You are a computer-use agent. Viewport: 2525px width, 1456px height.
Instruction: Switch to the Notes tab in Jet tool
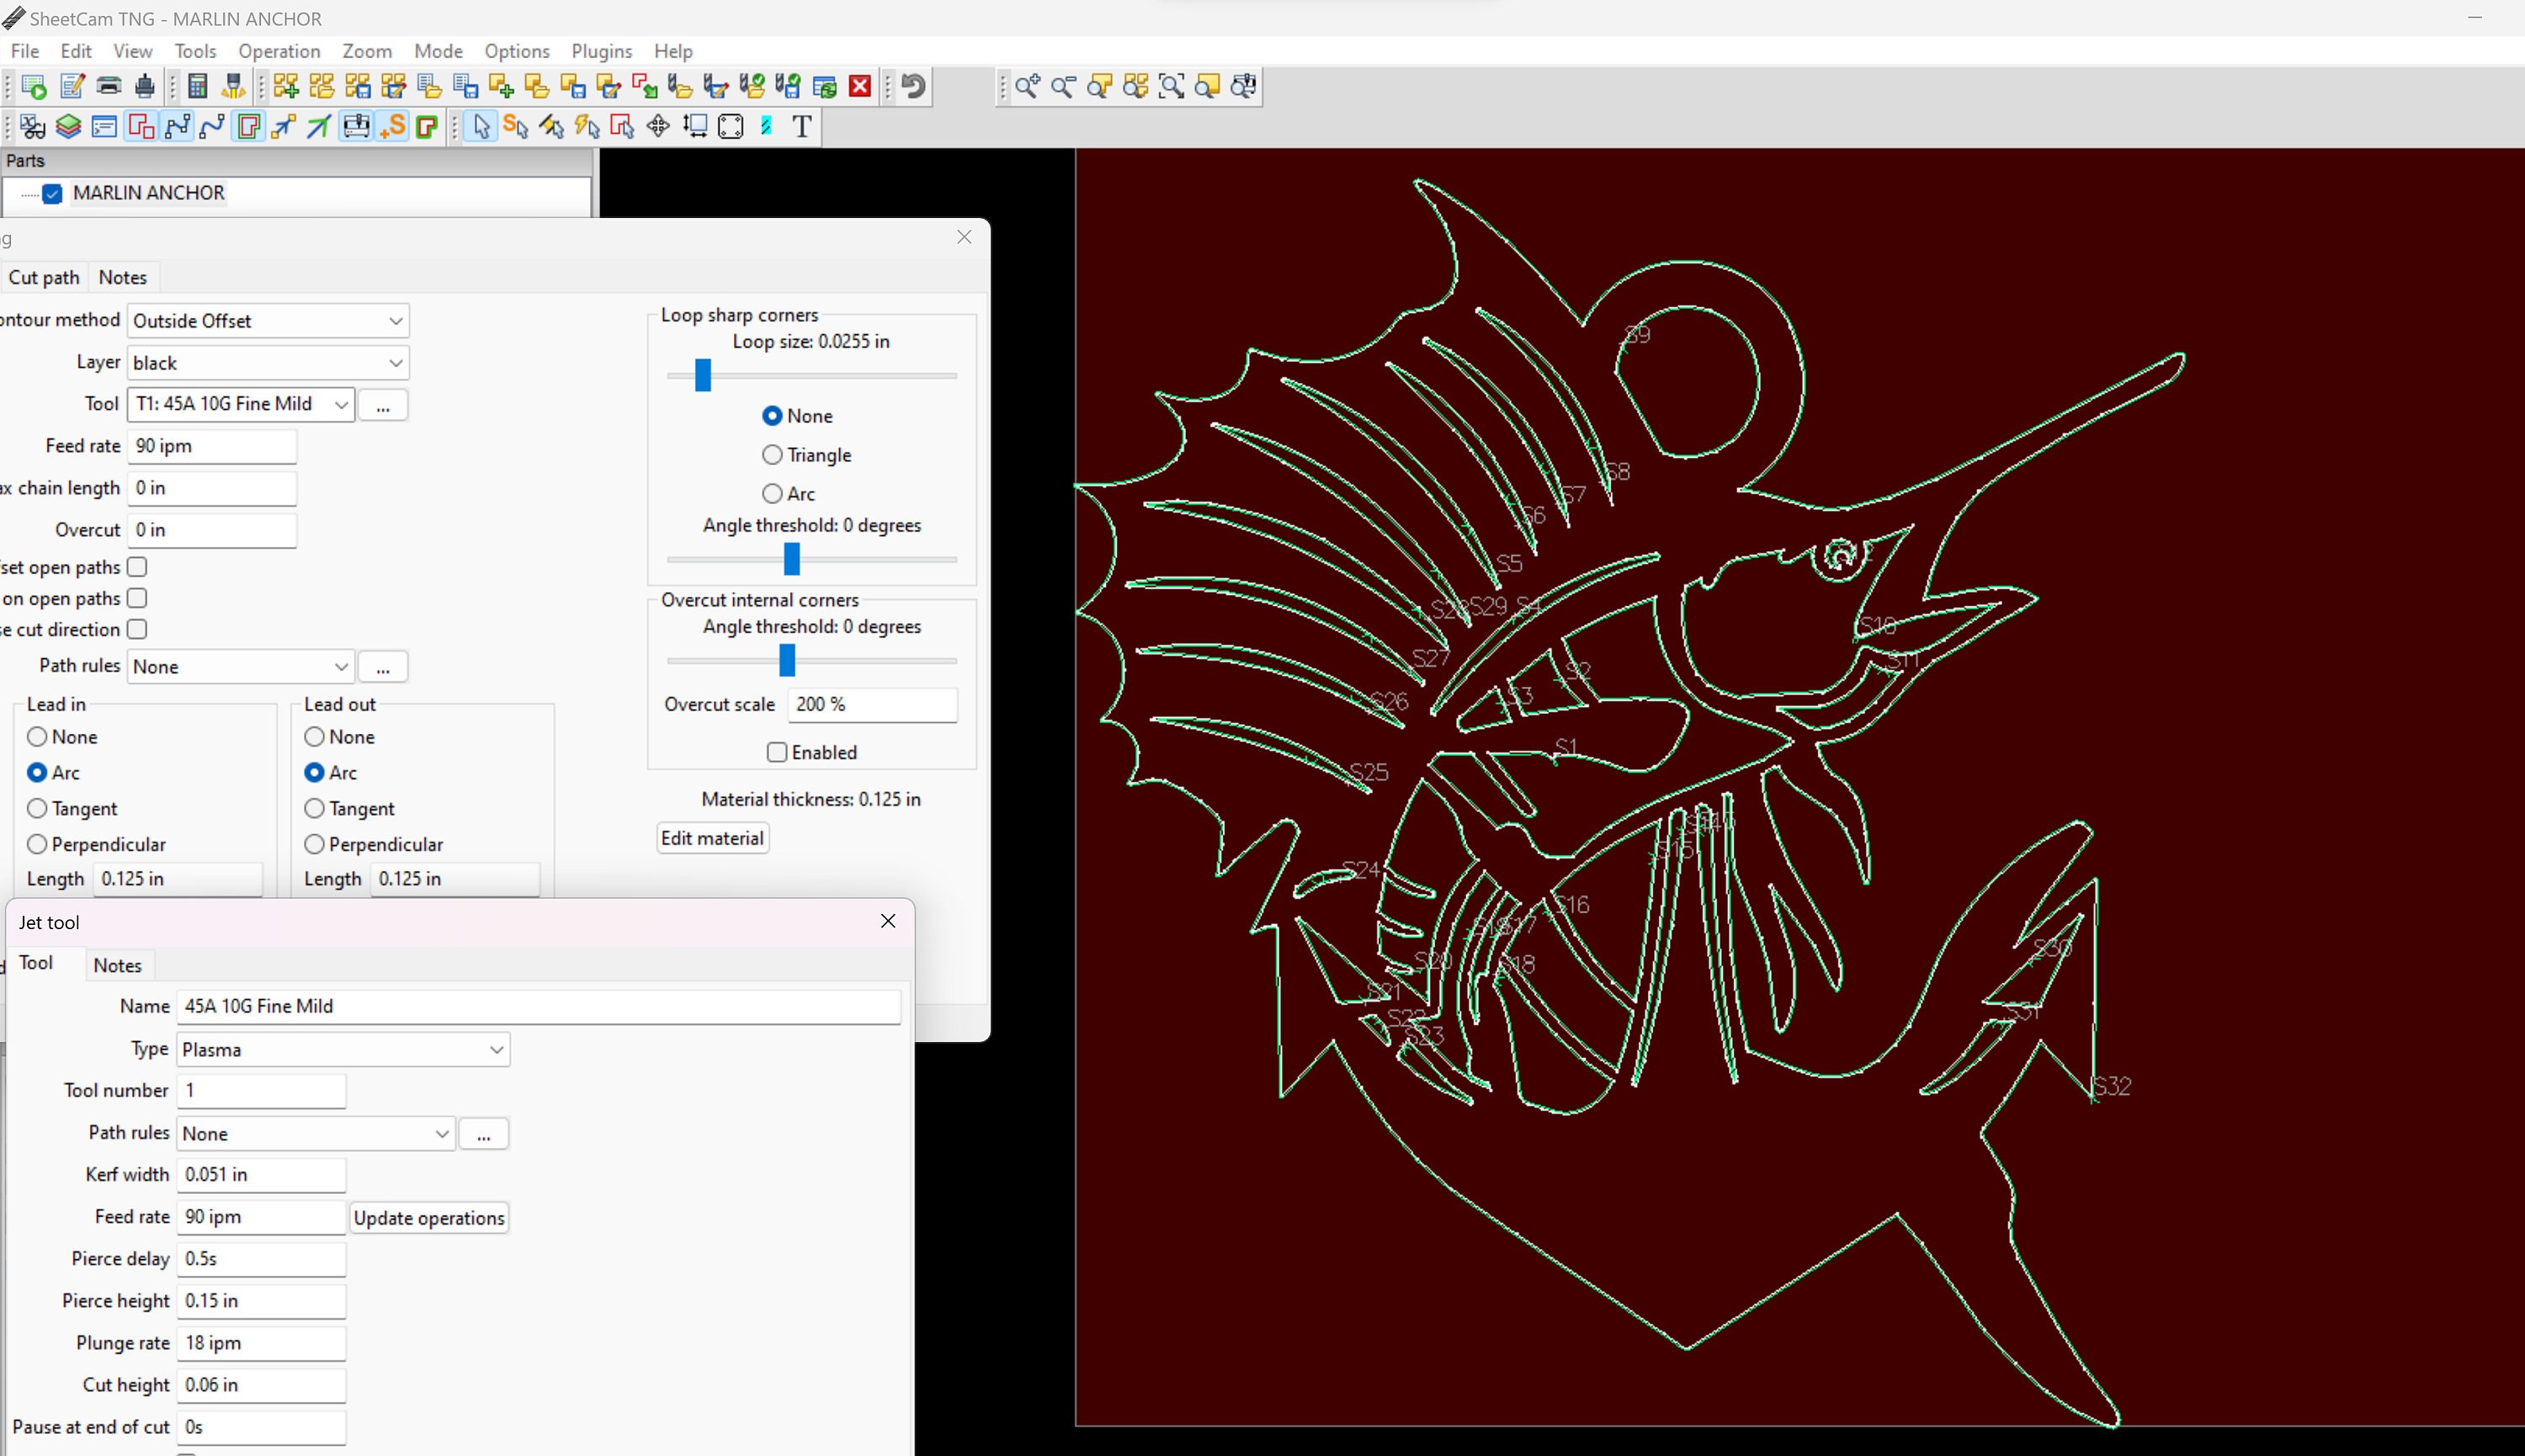[117, 964]
